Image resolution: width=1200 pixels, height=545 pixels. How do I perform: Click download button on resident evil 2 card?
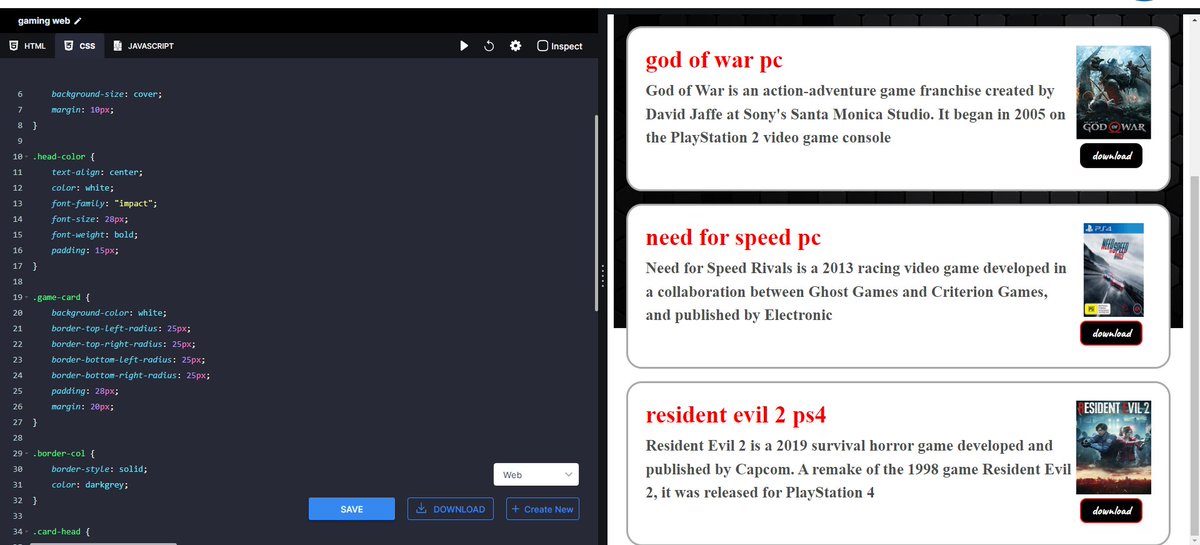[1111, 510]
